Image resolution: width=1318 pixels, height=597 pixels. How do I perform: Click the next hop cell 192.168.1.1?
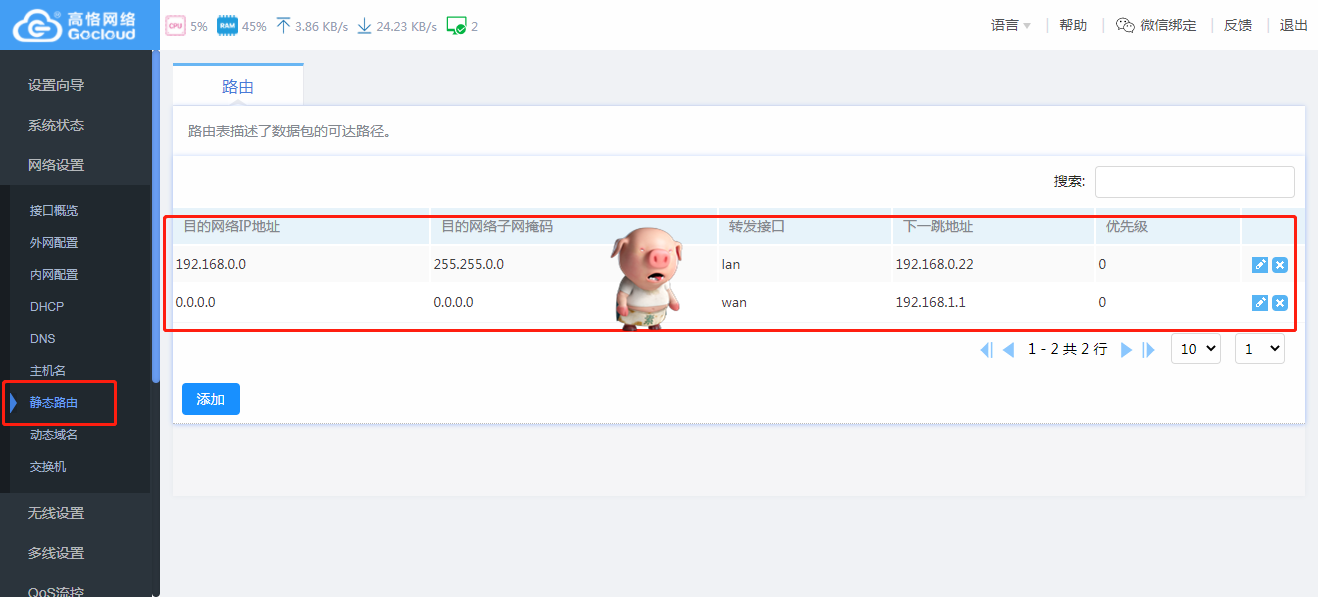(931, 302)
